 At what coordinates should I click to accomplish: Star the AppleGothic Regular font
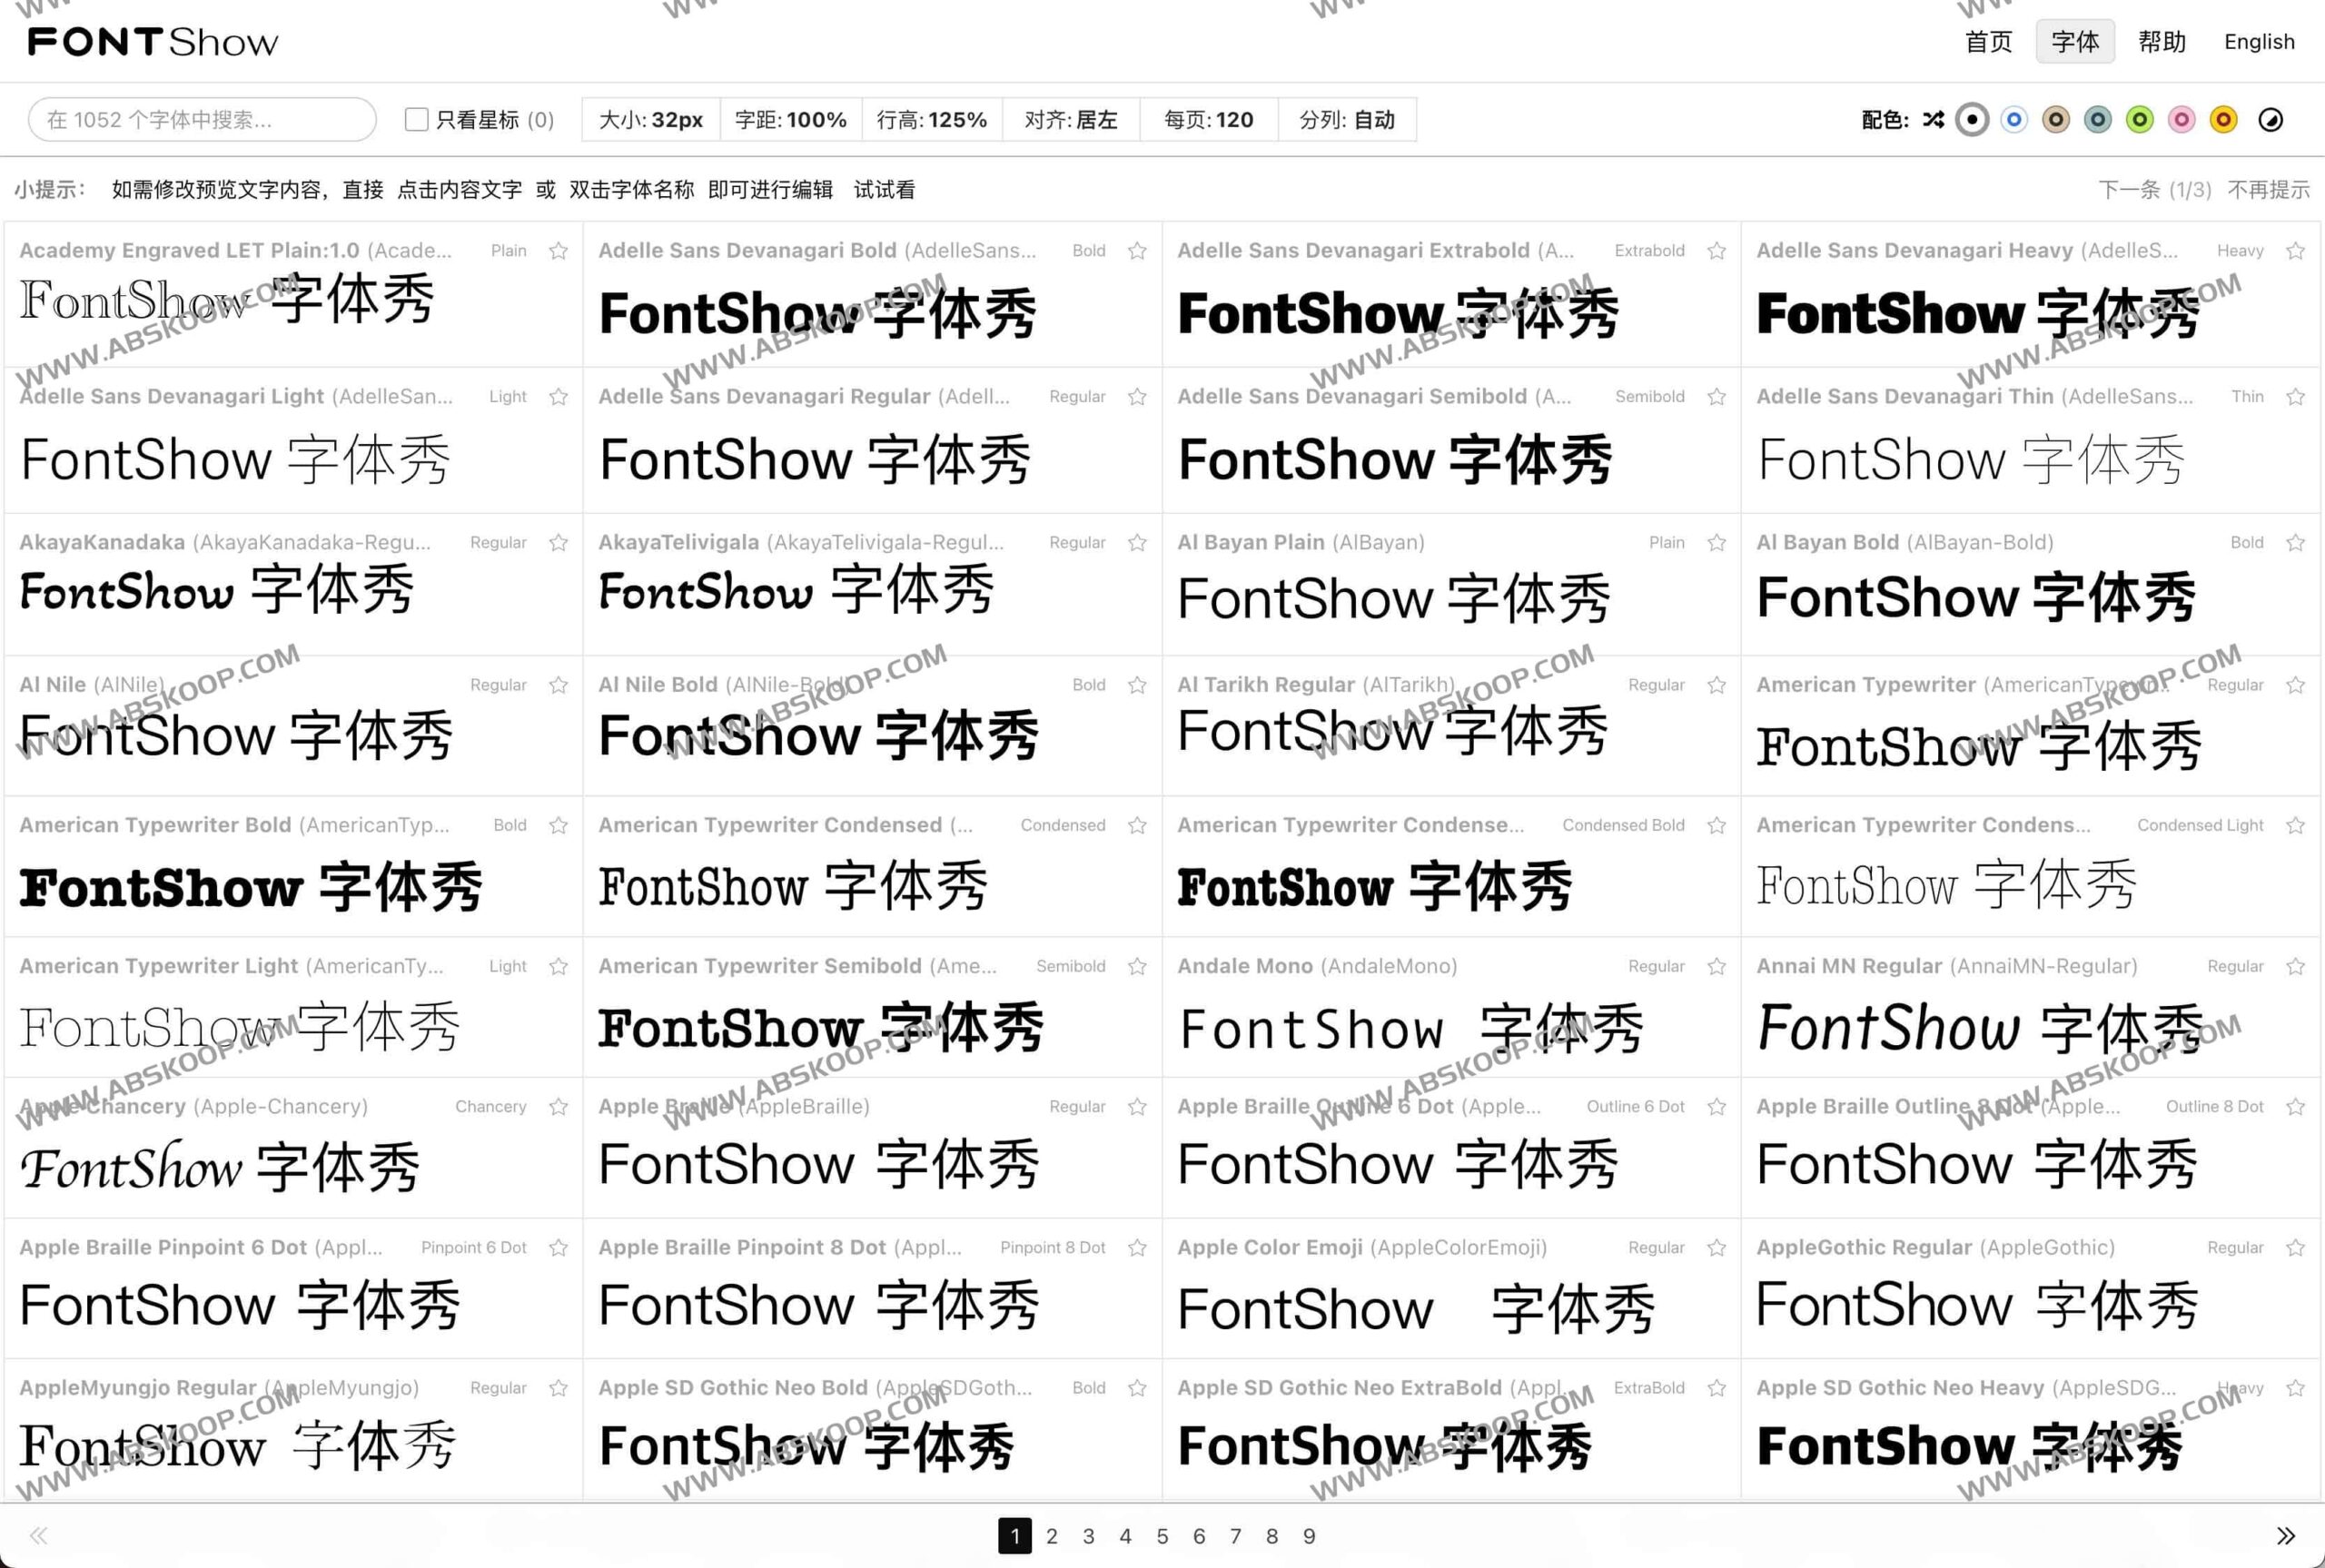coord(2296,1248)
